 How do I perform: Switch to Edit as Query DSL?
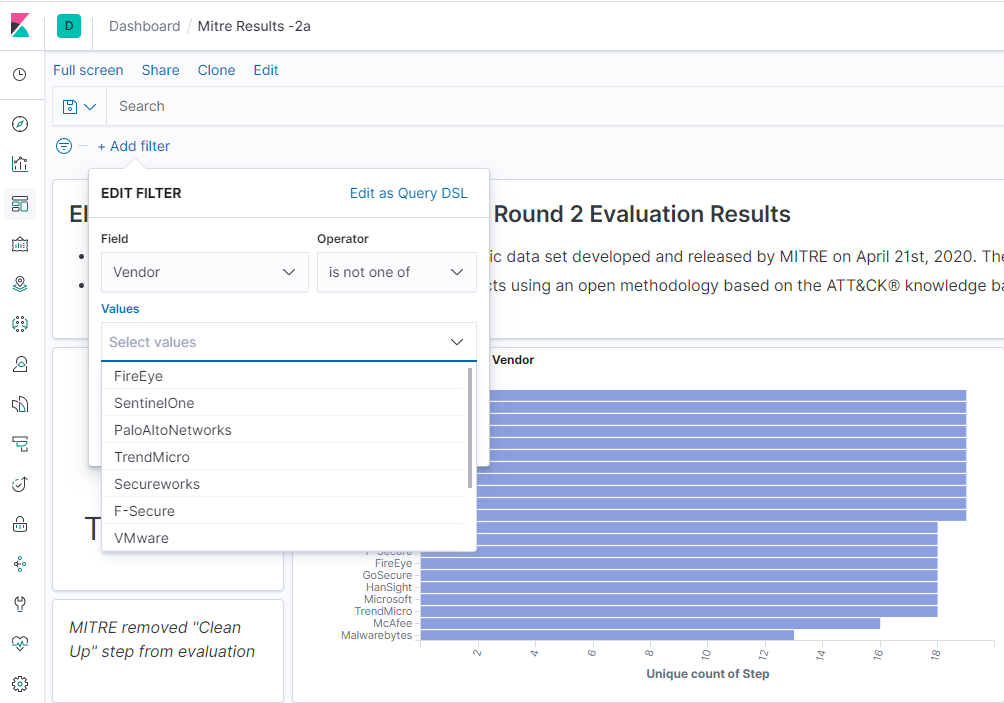409,193
